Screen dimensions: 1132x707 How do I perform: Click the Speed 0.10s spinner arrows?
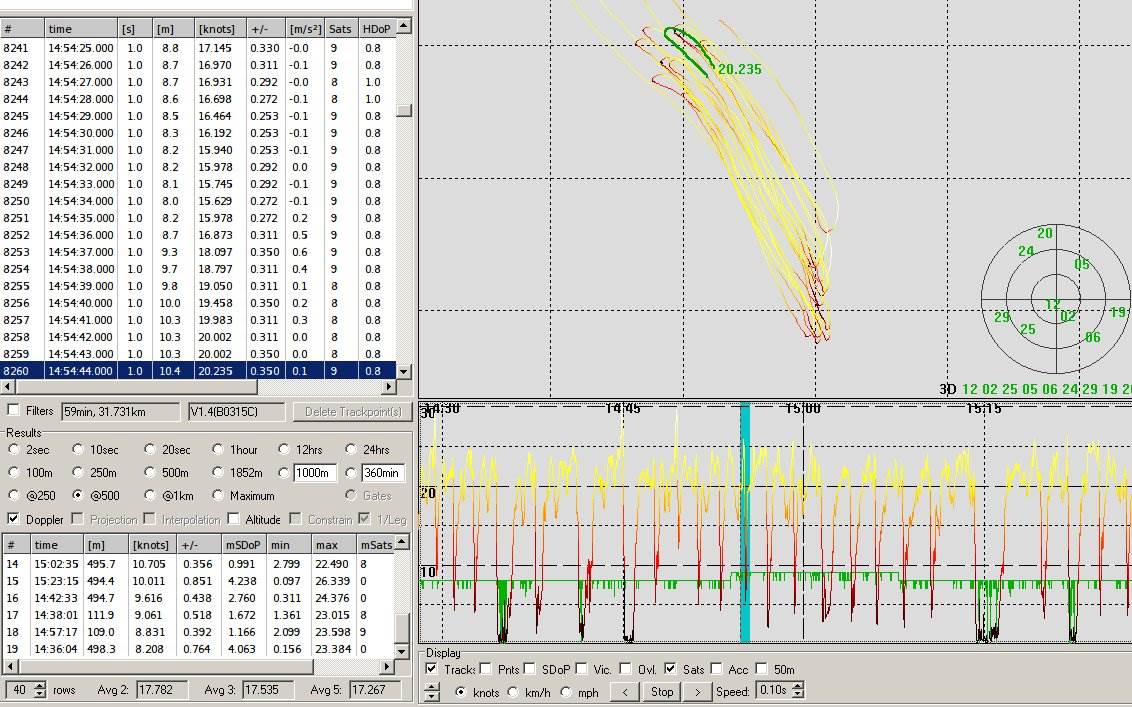[x=797, y=691]
